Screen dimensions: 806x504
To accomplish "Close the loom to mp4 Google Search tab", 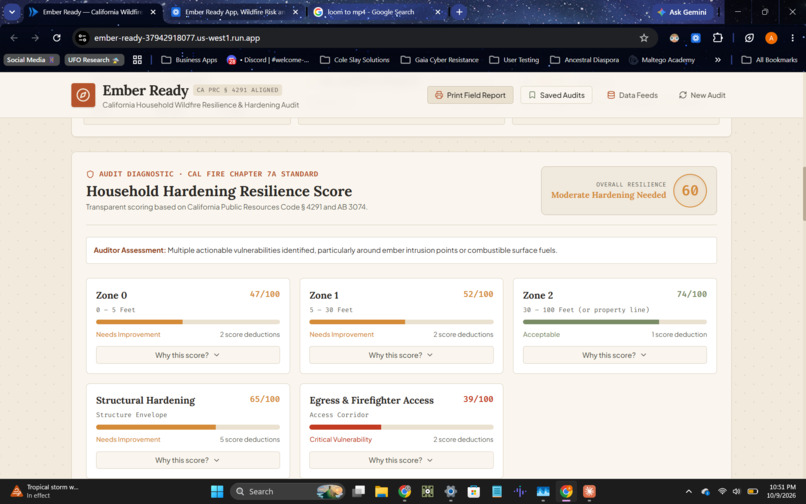I will point(437,12).
